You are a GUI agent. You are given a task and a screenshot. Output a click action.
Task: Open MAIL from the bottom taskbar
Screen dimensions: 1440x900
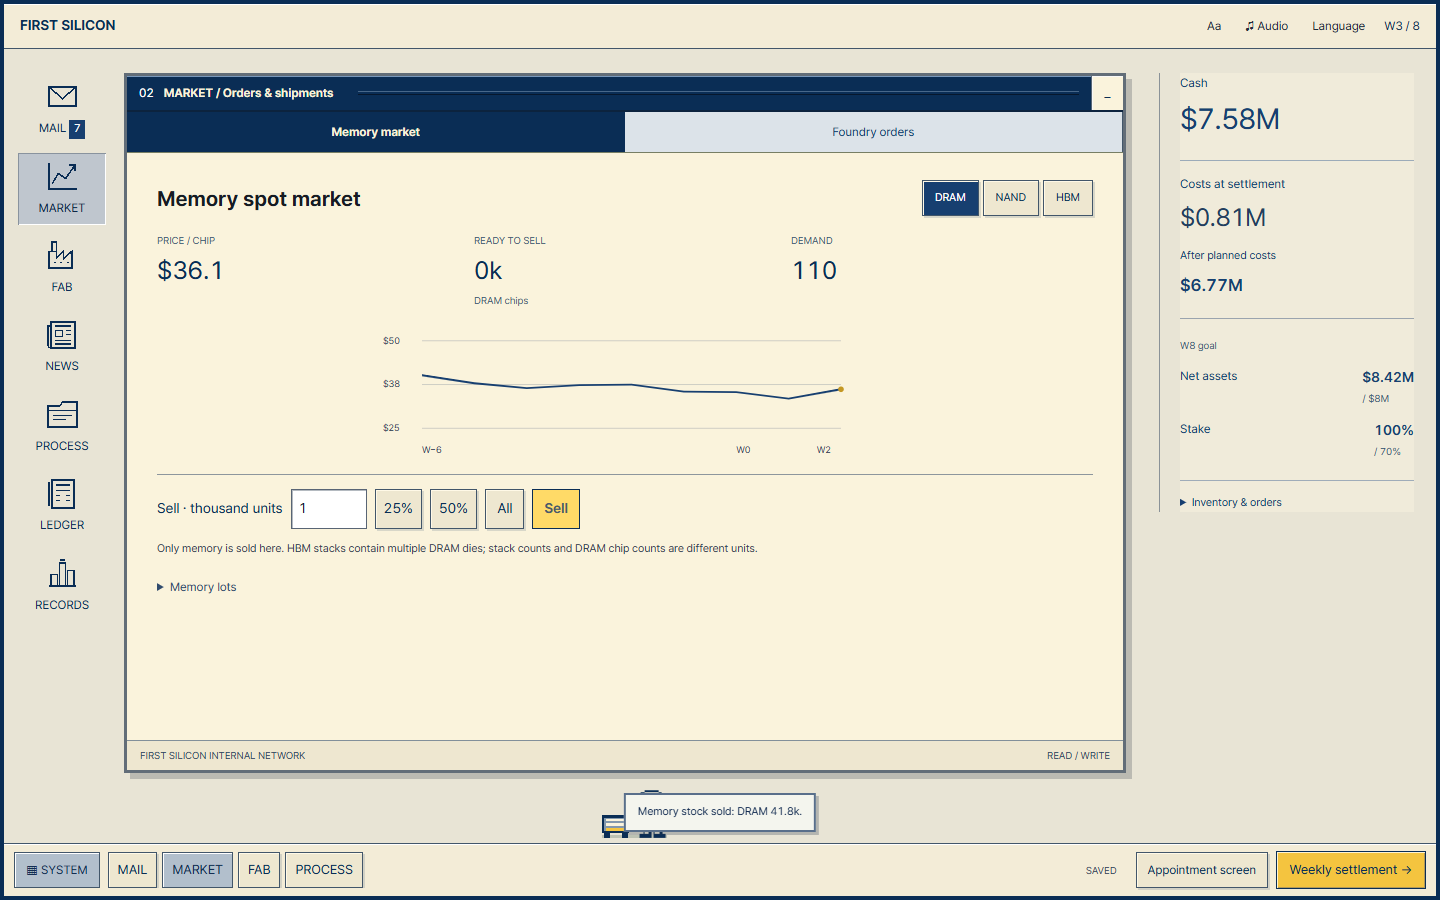tap(132, 870)
